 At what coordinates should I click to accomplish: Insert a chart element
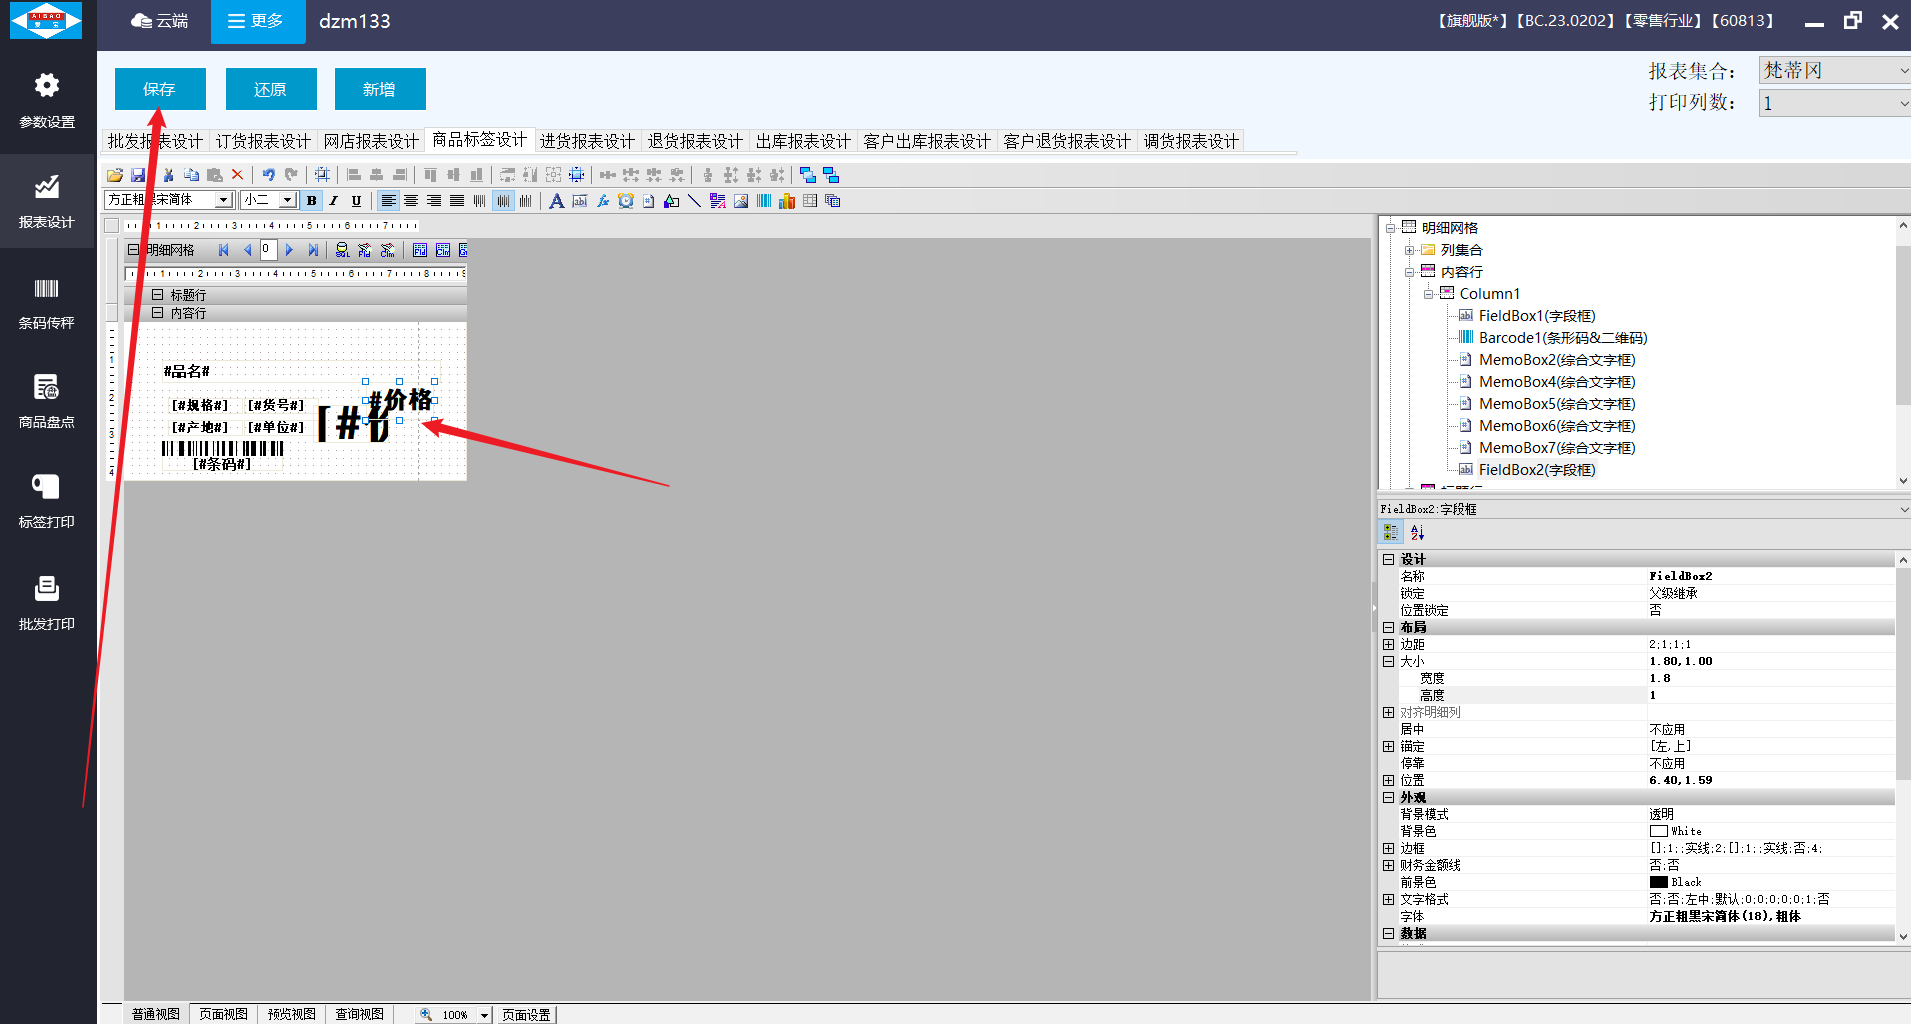pyautogui.click(x=787, y=201)
